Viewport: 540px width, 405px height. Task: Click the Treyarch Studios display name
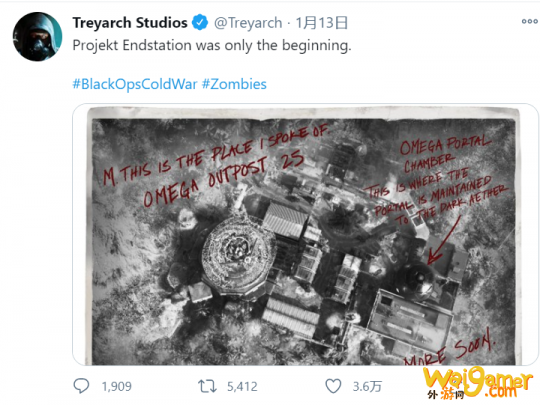coord(130,23)
